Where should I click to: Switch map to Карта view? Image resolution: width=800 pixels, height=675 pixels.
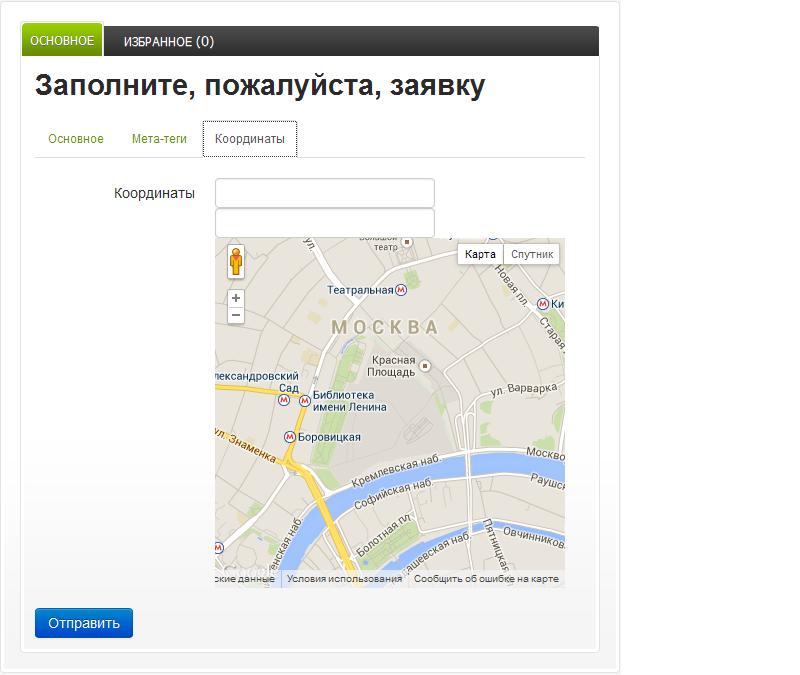480,254
